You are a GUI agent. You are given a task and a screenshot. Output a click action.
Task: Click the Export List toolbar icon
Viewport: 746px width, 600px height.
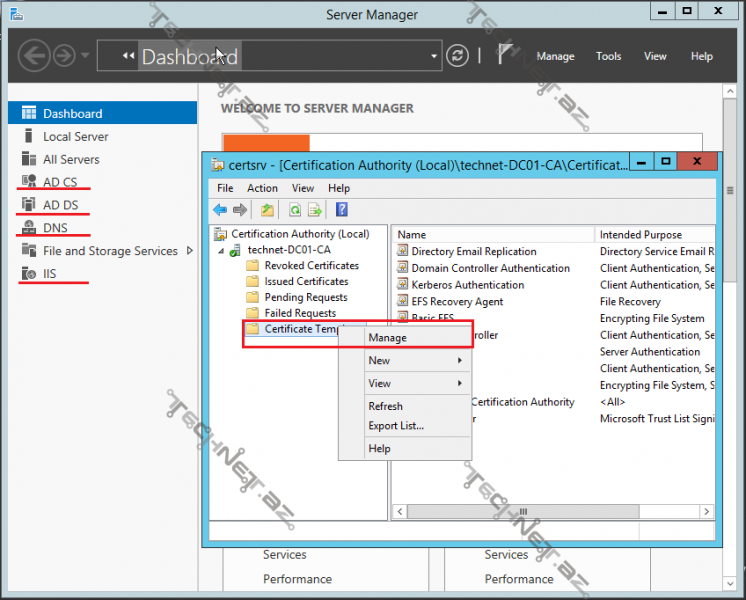(x=314, y=210)
